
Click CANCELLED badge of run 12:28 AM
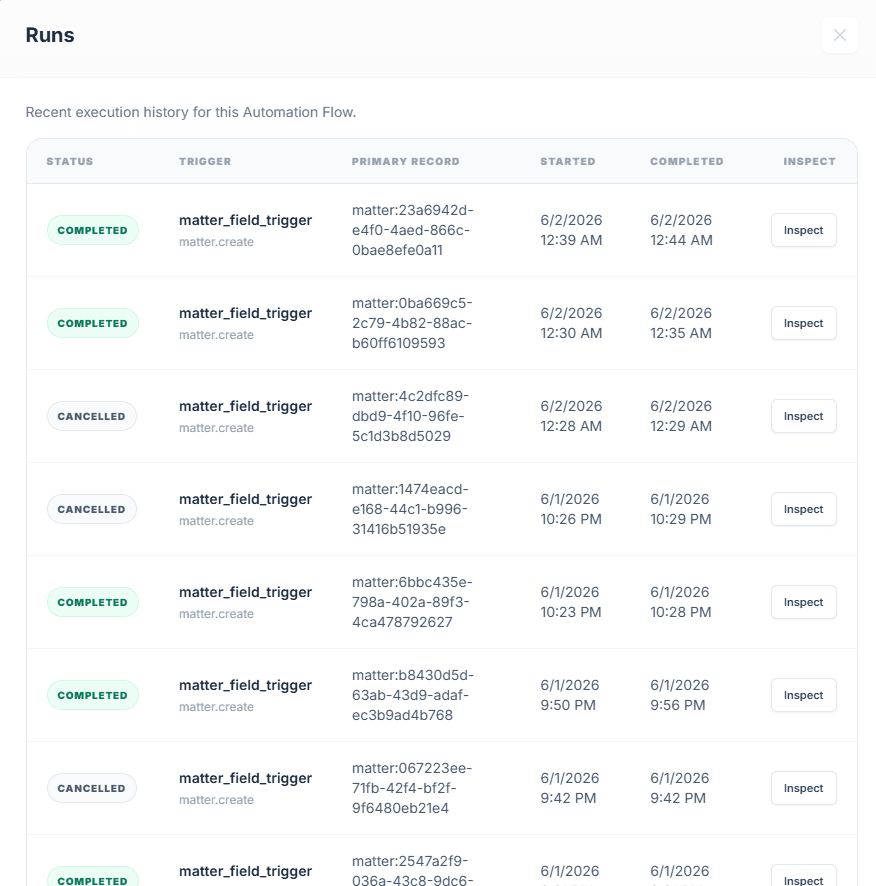(x=92, y=416)
